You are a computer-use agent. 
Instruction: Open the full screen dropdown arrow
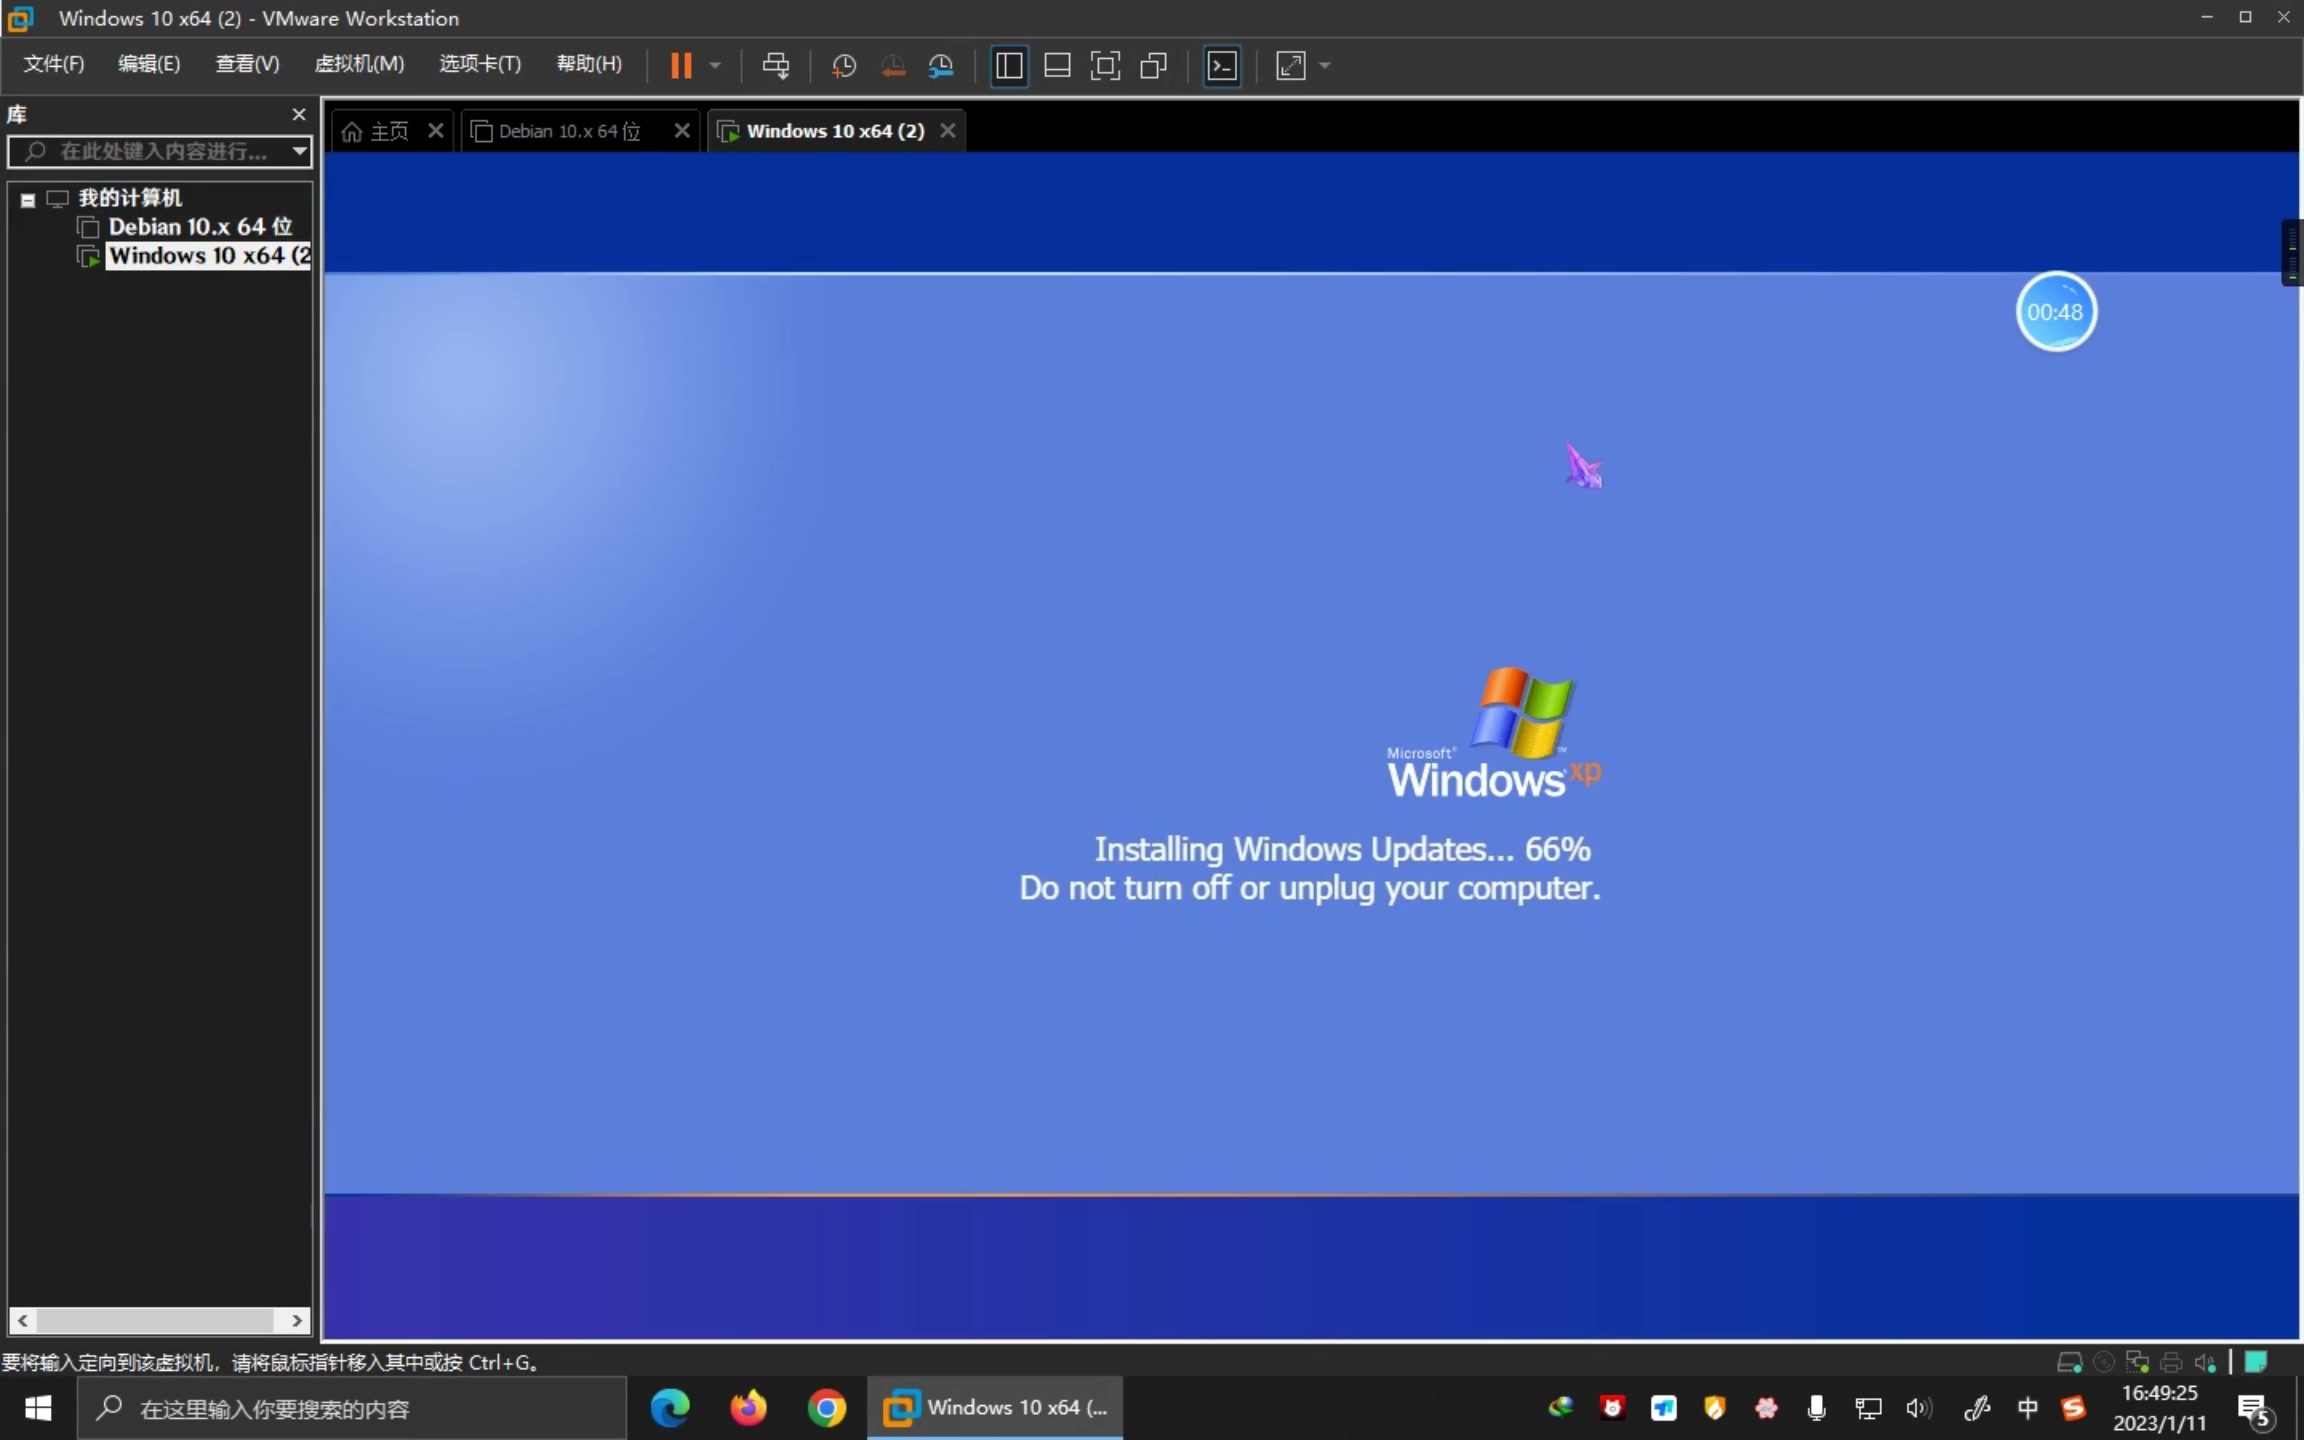pos(1324,65)
